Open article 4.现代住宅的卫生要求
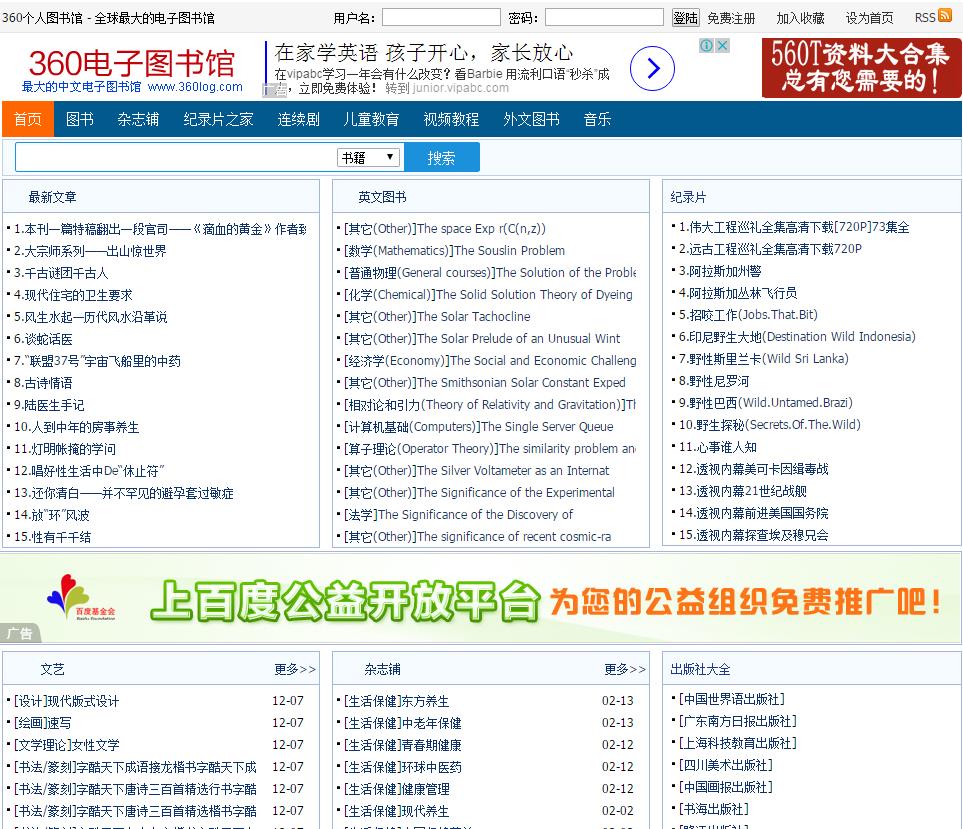 pyautogui.click(x=73, y=295)
